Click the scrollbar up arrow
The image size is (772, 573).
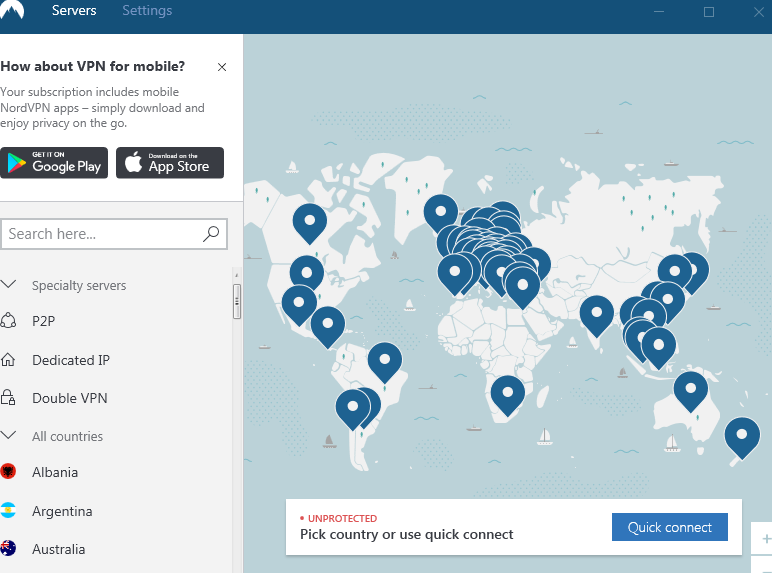[237, 275]
